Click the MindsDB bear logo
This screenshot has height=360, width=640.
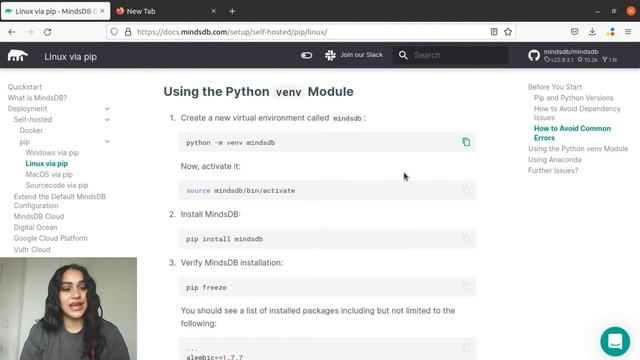click(17, 56)
